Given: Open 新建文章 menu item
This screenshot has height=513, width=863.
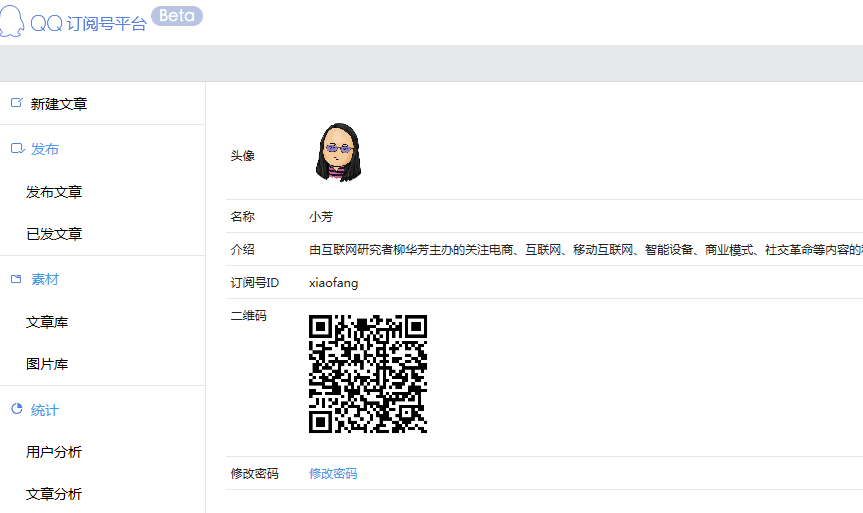Looking at the screenshot, I should [59, 104].
